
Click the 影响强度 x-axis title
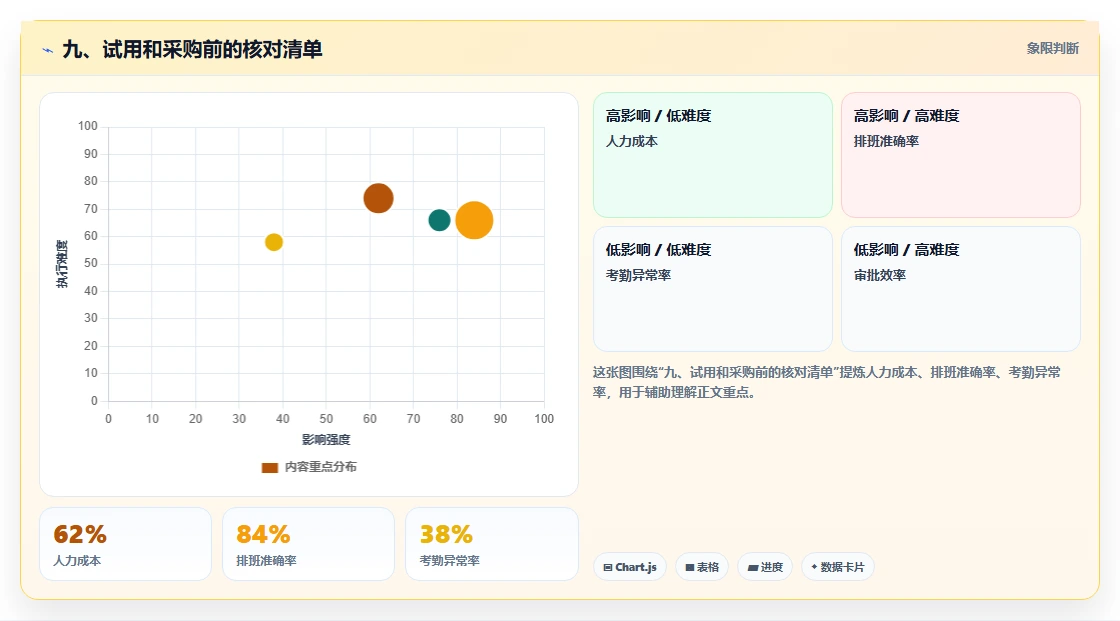coord(326,439)
